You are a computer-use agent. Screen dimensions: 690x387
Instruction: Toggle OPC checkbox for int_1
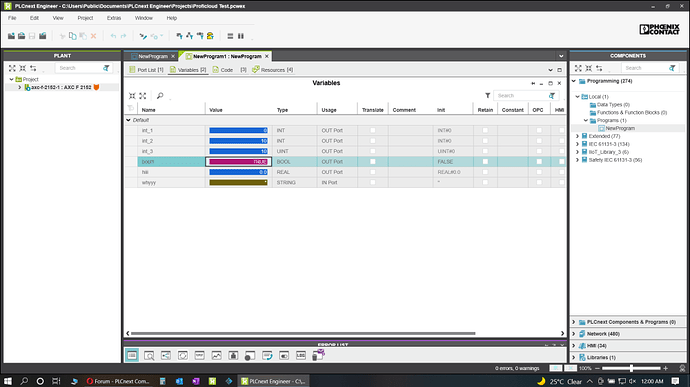[x=539, y=130]
